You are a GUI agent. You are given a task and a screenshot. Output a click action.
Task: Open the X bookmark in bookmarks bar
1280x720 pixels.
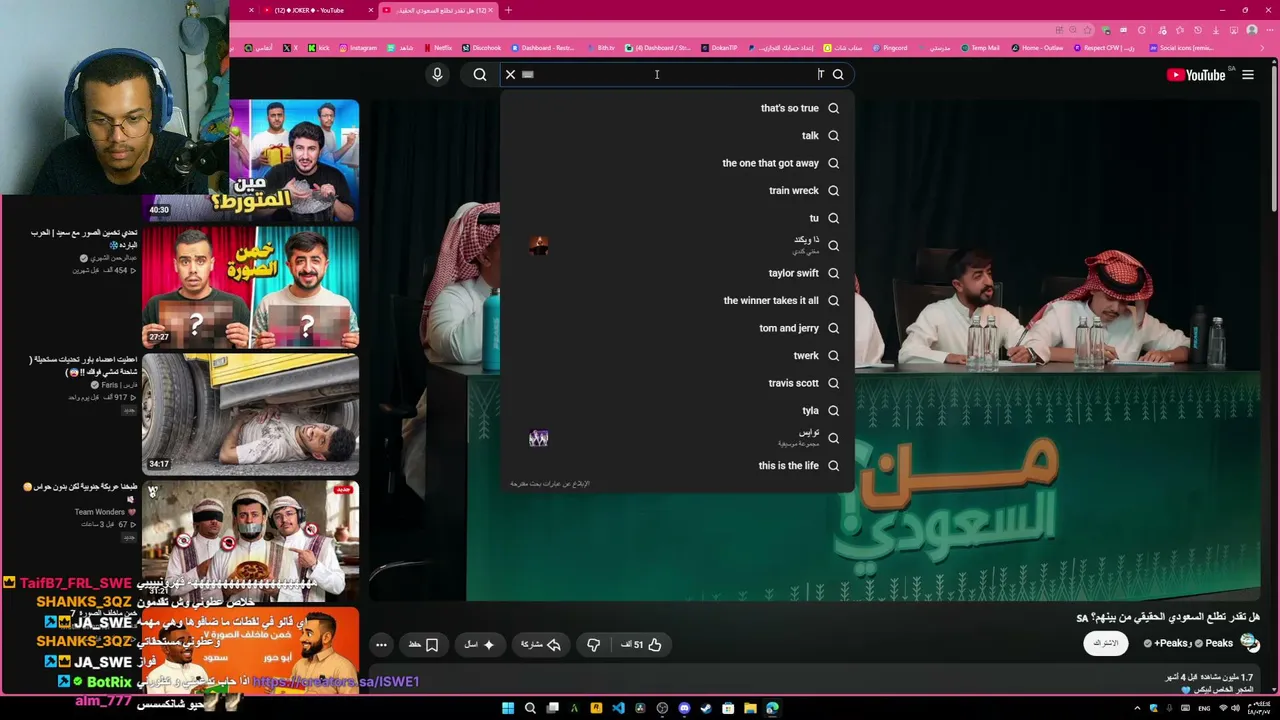click(290, 48)
